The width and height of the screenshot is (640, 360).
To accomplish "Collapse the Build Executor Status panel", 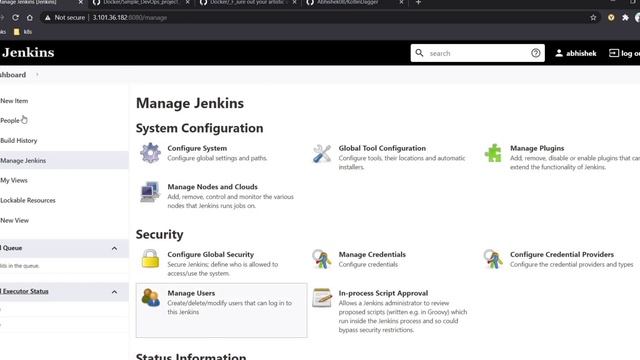I will (x=114, y=292).
